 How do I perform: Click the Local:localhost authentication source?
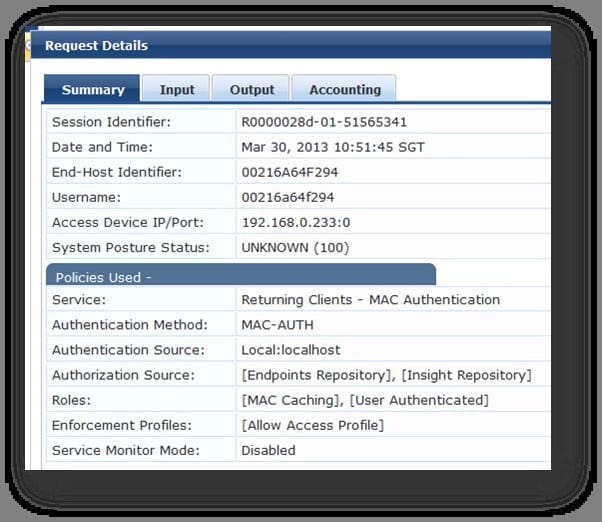pos(291,350)
